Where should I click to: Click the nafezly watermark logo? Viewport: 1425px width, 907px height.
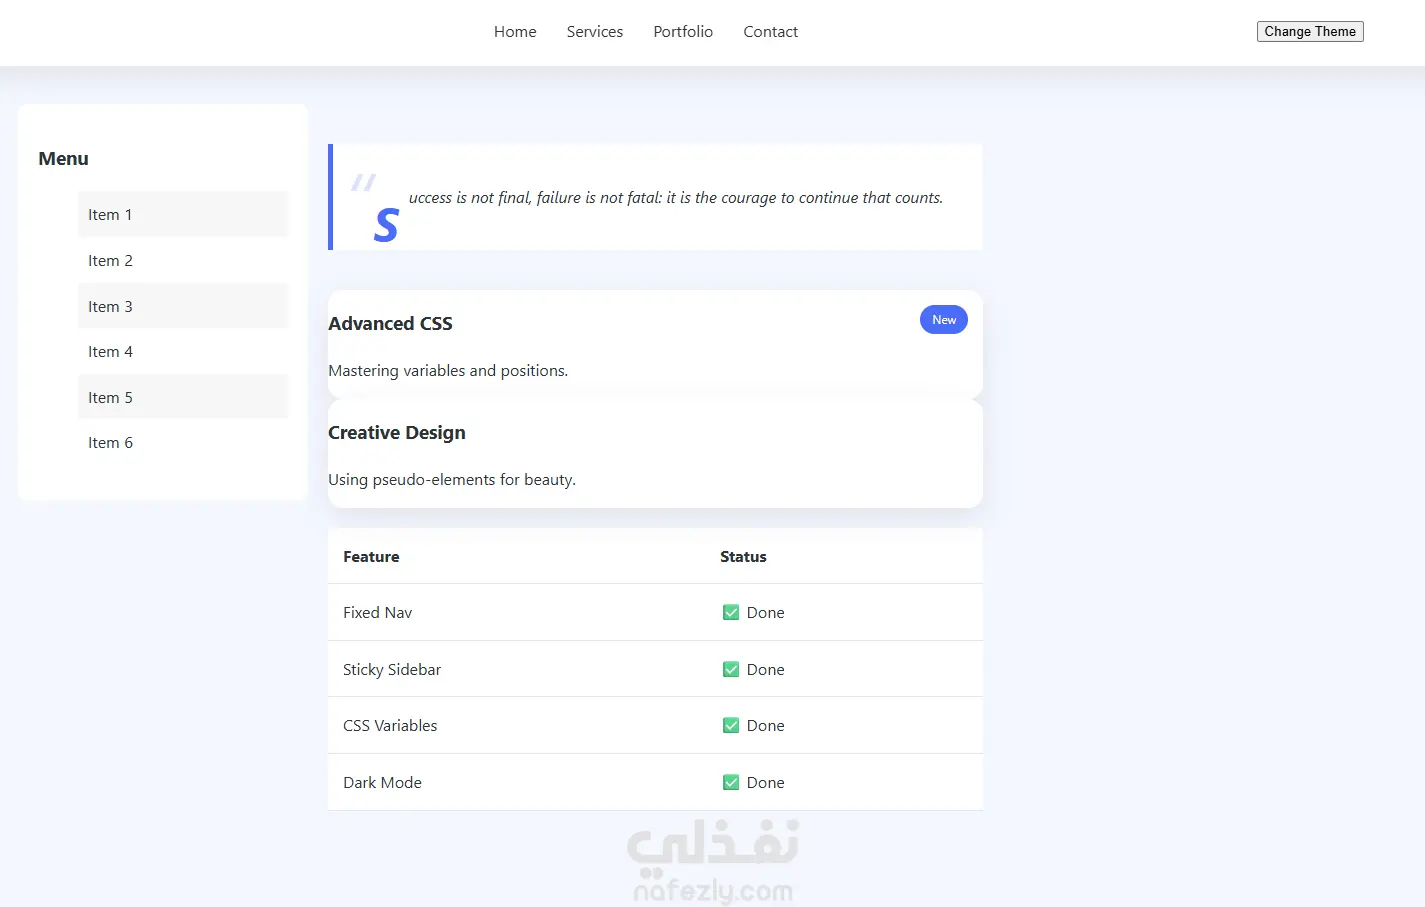click(x=713, y=860)
